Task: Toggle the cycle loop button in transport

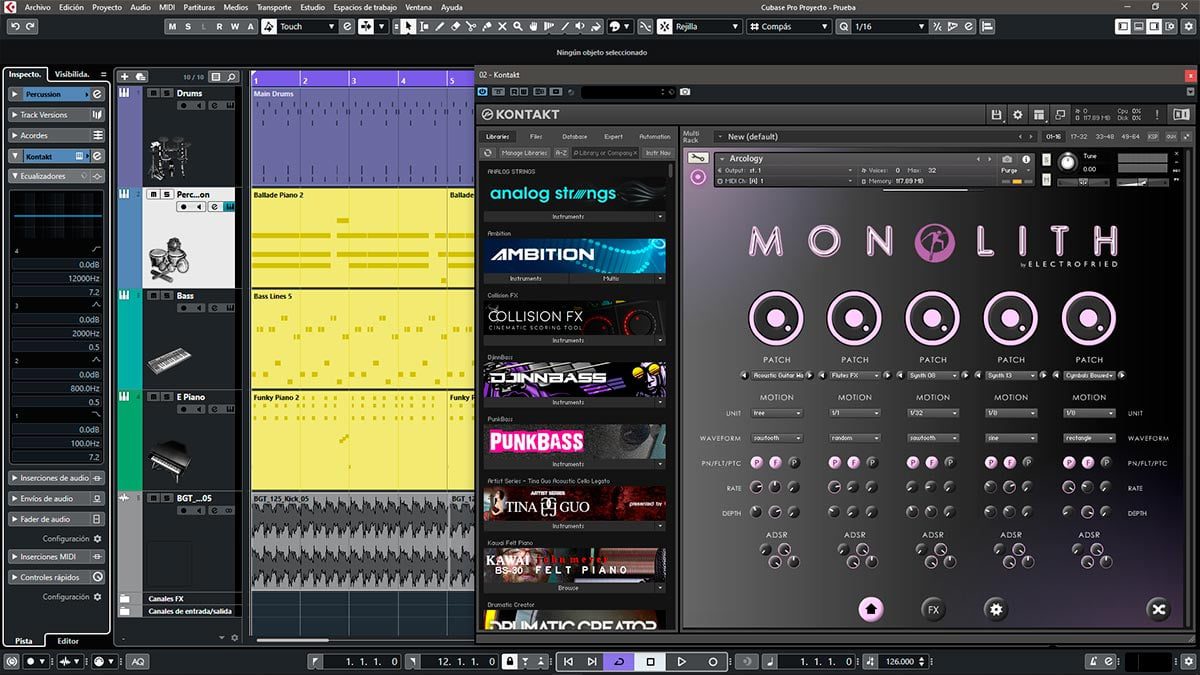Action: [620, 662]
